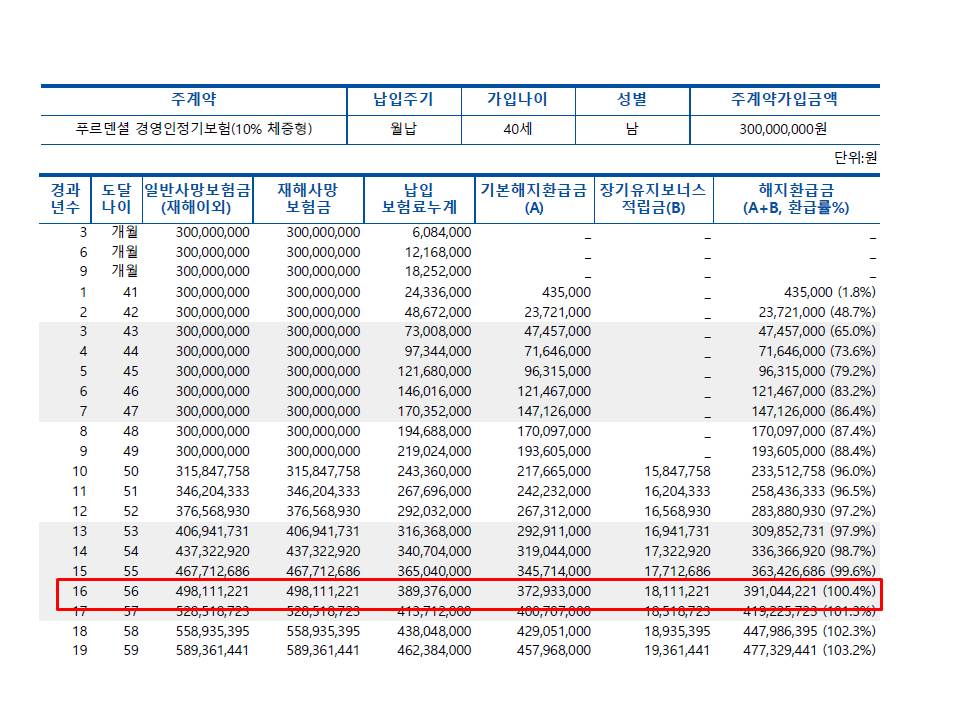Click surrender value 147,126,000 (86.4%)
Screen dimensions: 960x720
click(x=814, y=411)
